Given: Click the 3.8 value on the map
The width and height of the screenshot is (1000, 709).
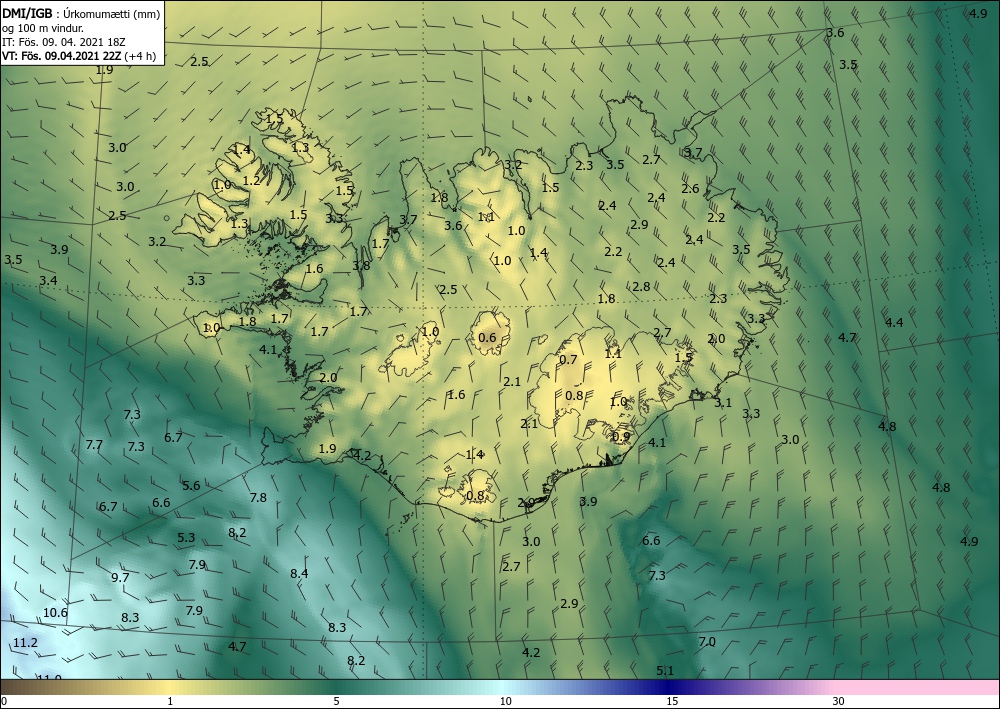Looking at the screenshot, I should point(361,265).
